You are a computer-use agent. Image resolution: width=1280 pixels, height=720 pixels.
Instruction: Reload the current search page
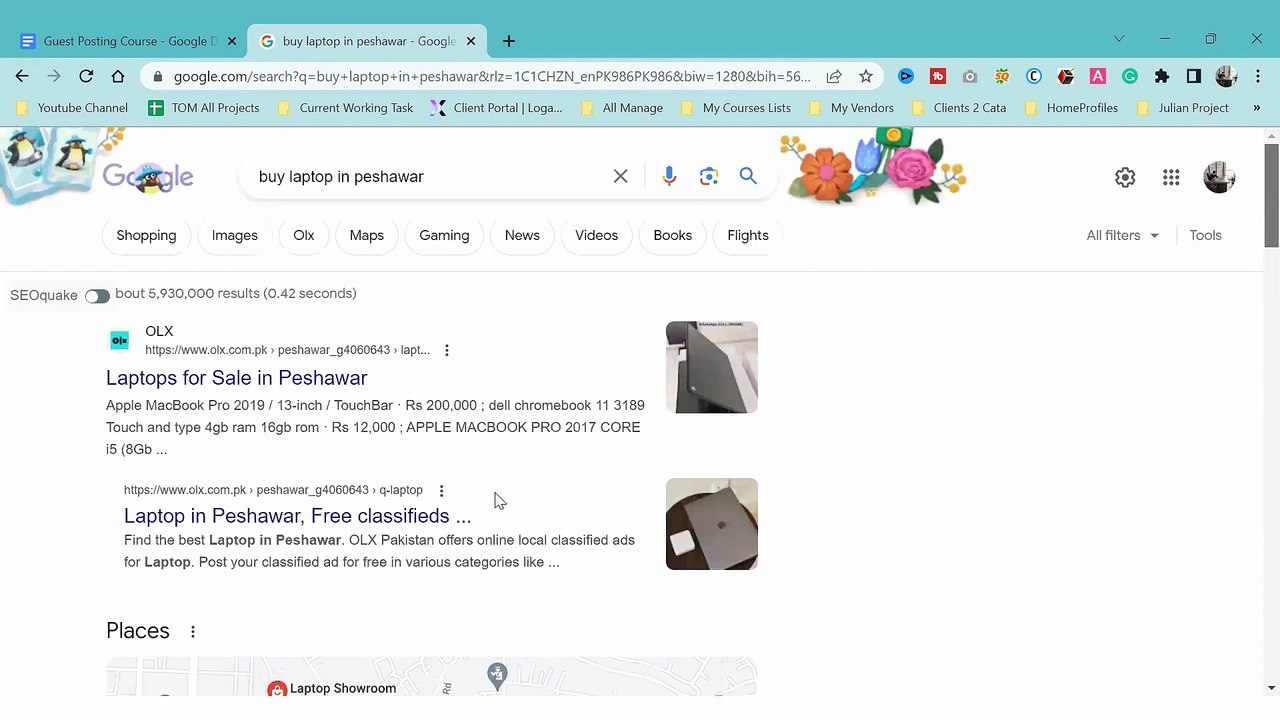coord(86,76)
